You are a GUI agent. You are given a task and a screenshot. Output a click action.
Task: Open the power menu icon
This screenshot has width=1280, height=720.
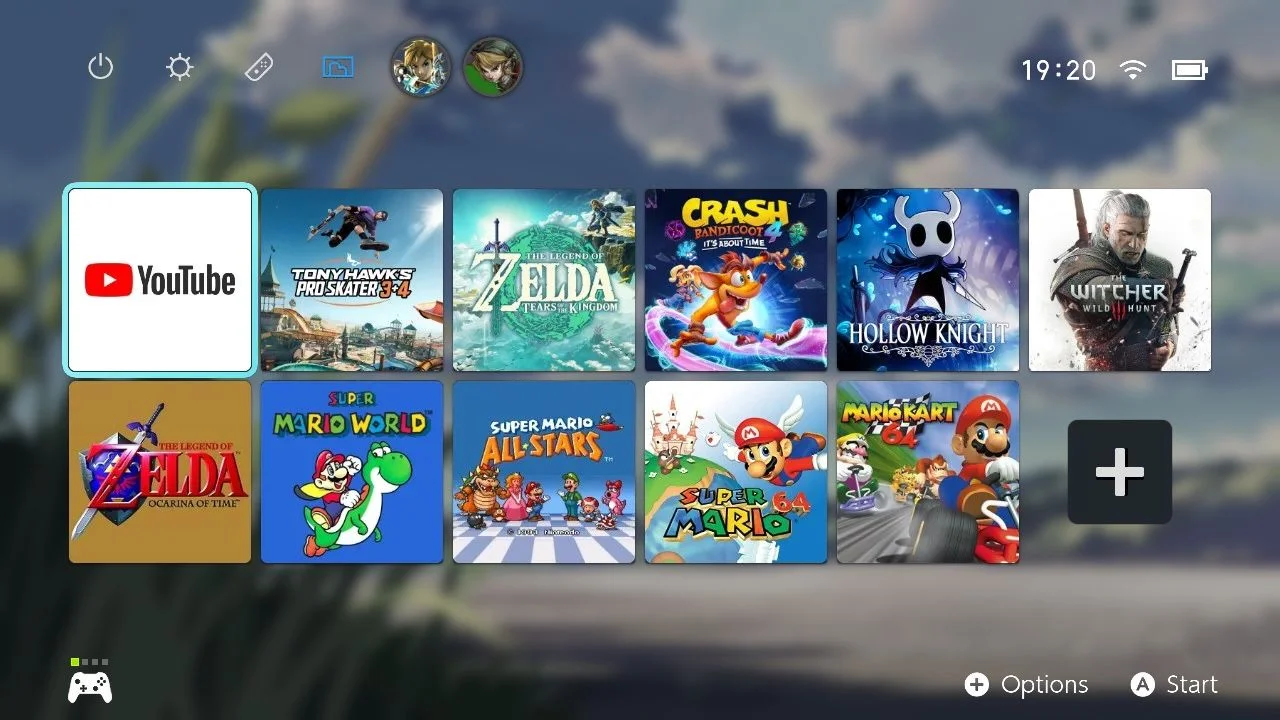click(100, 68)
